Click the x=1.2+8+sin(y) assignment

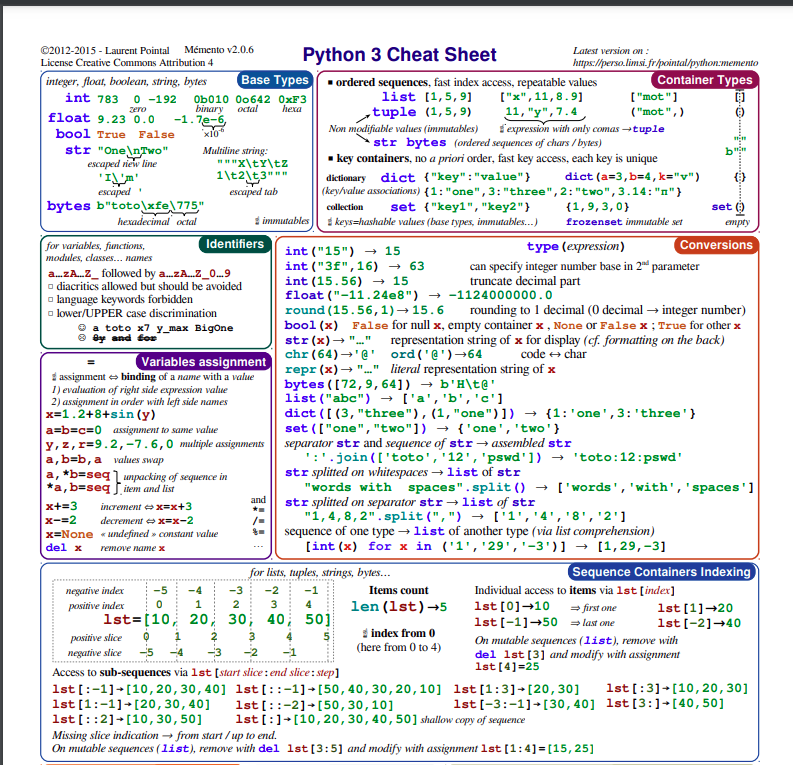(101, 415)
